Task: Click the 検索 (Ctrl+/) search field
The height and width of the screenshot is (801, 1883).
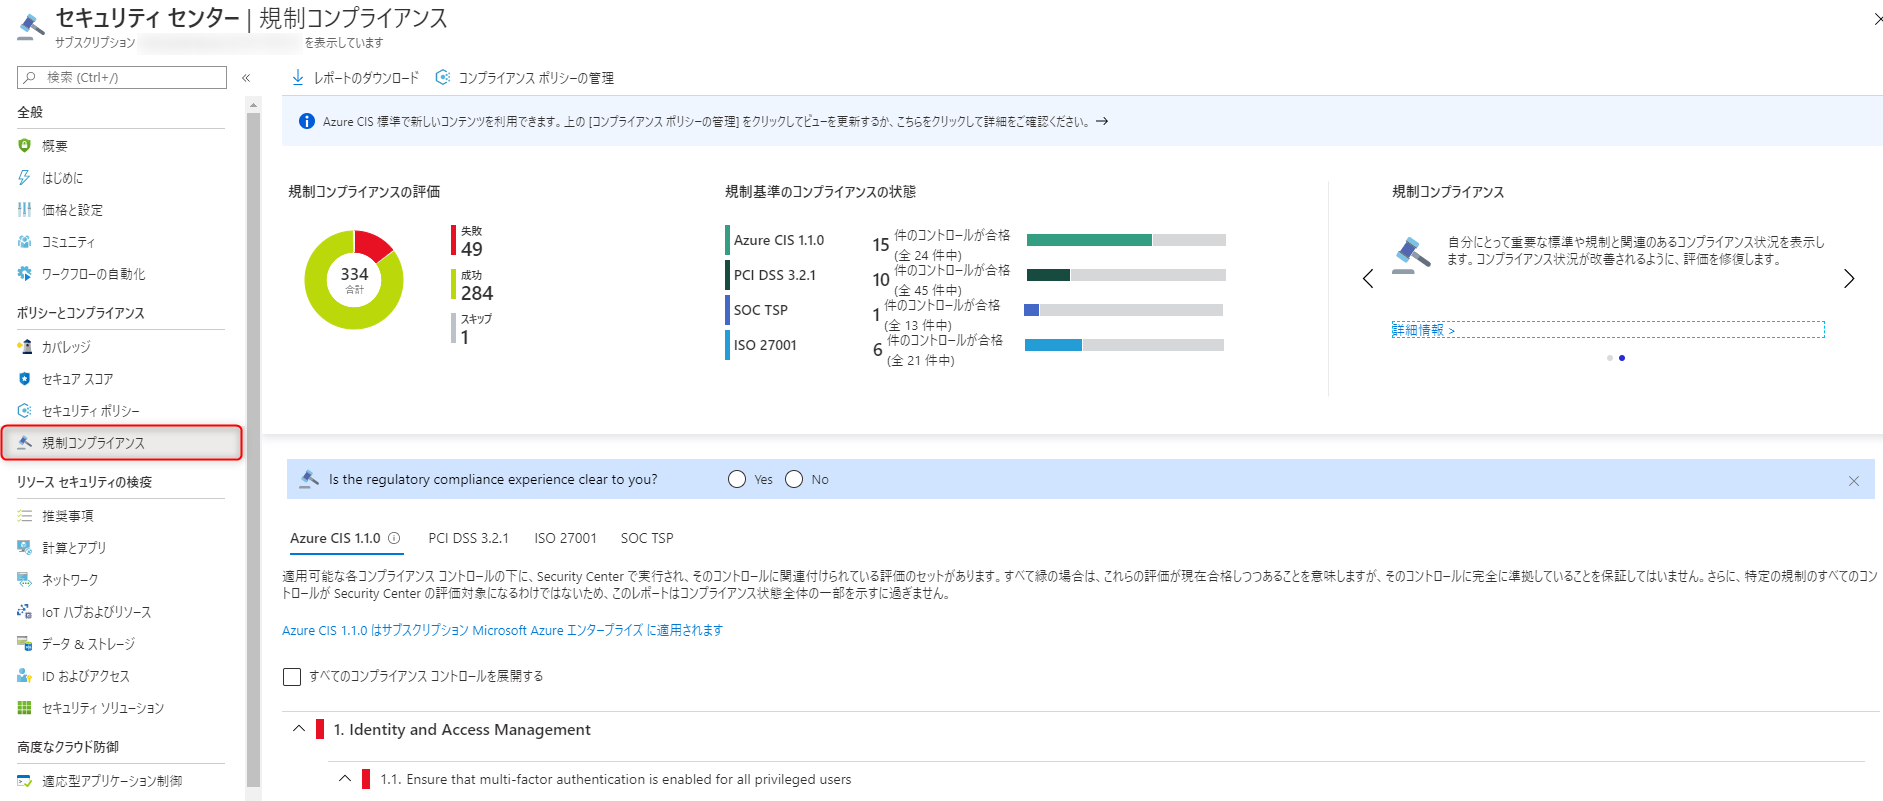Action: click(x=122, y=77)
